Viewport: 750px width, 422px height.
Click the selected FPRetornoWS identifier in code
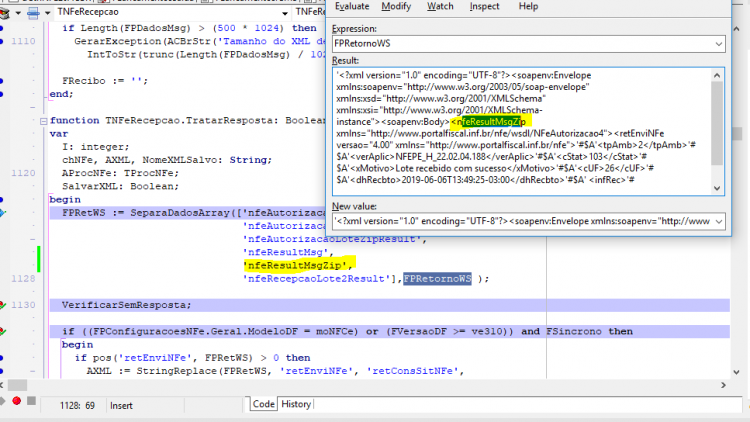(437, 278)
